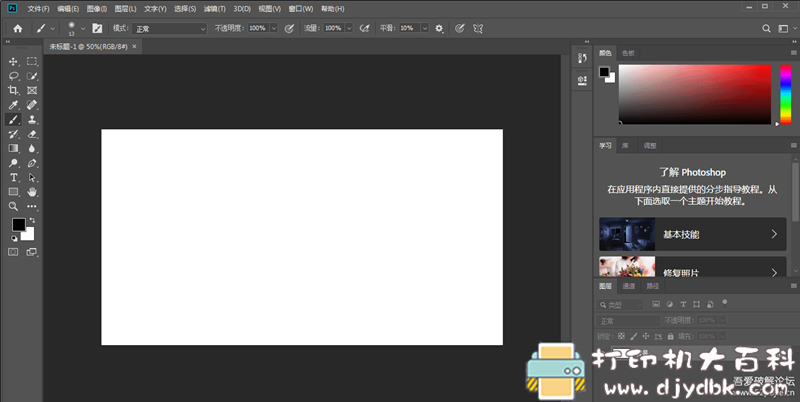The image size is (800, 402).
Task: Select the Gradient tool
Action: pos(13,148)
